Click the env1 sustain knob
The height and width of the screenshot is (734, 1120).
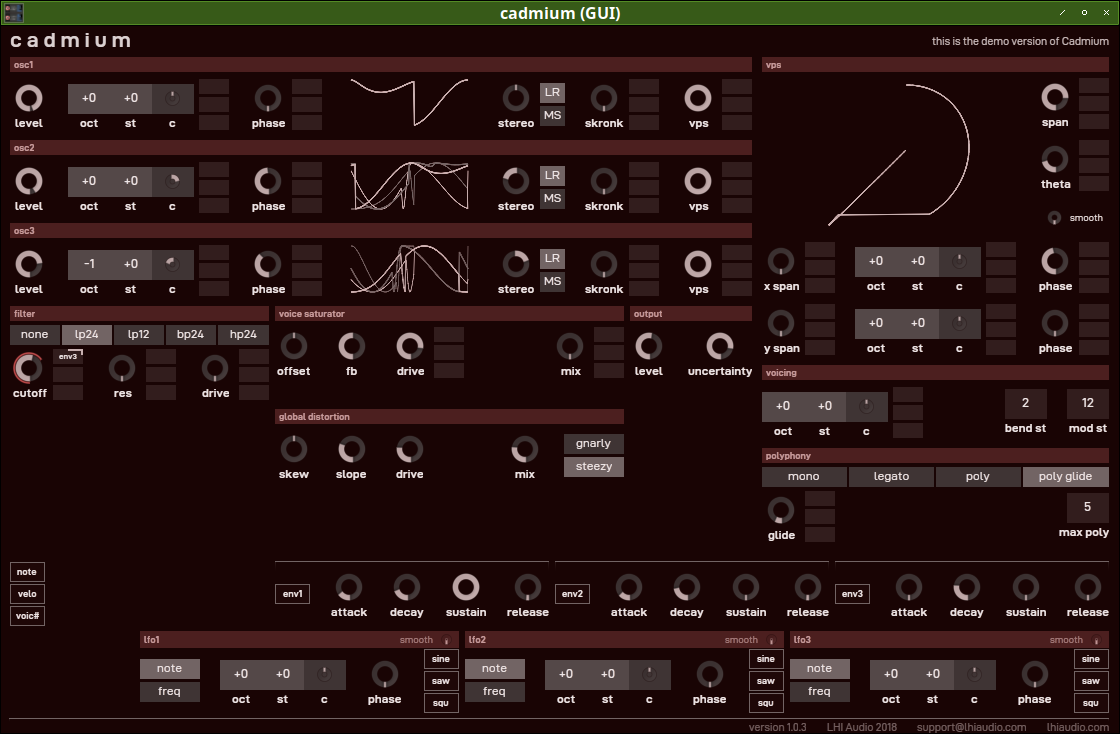[x=466, y=588]
